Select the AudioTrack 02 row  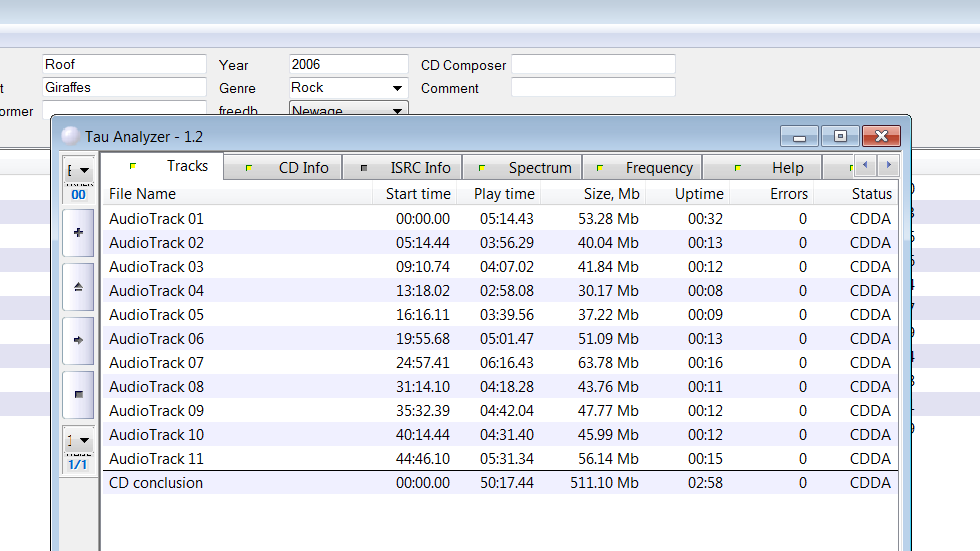[500, 242]
